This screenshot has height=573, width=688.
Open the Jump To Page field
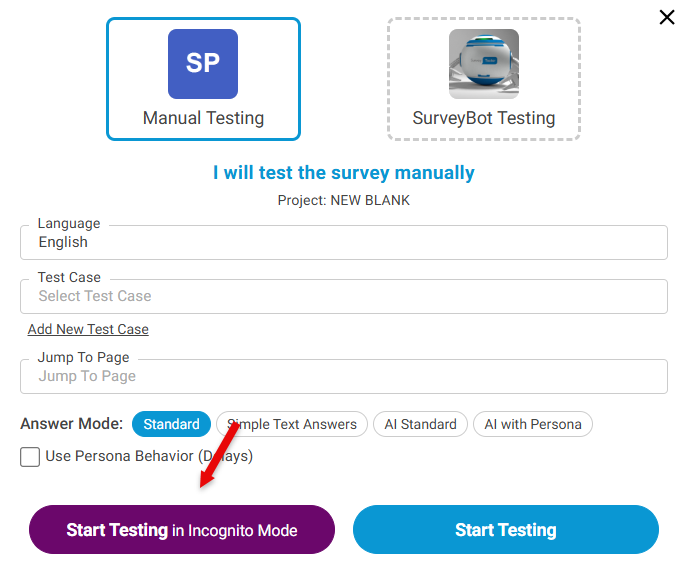(343, 376)
